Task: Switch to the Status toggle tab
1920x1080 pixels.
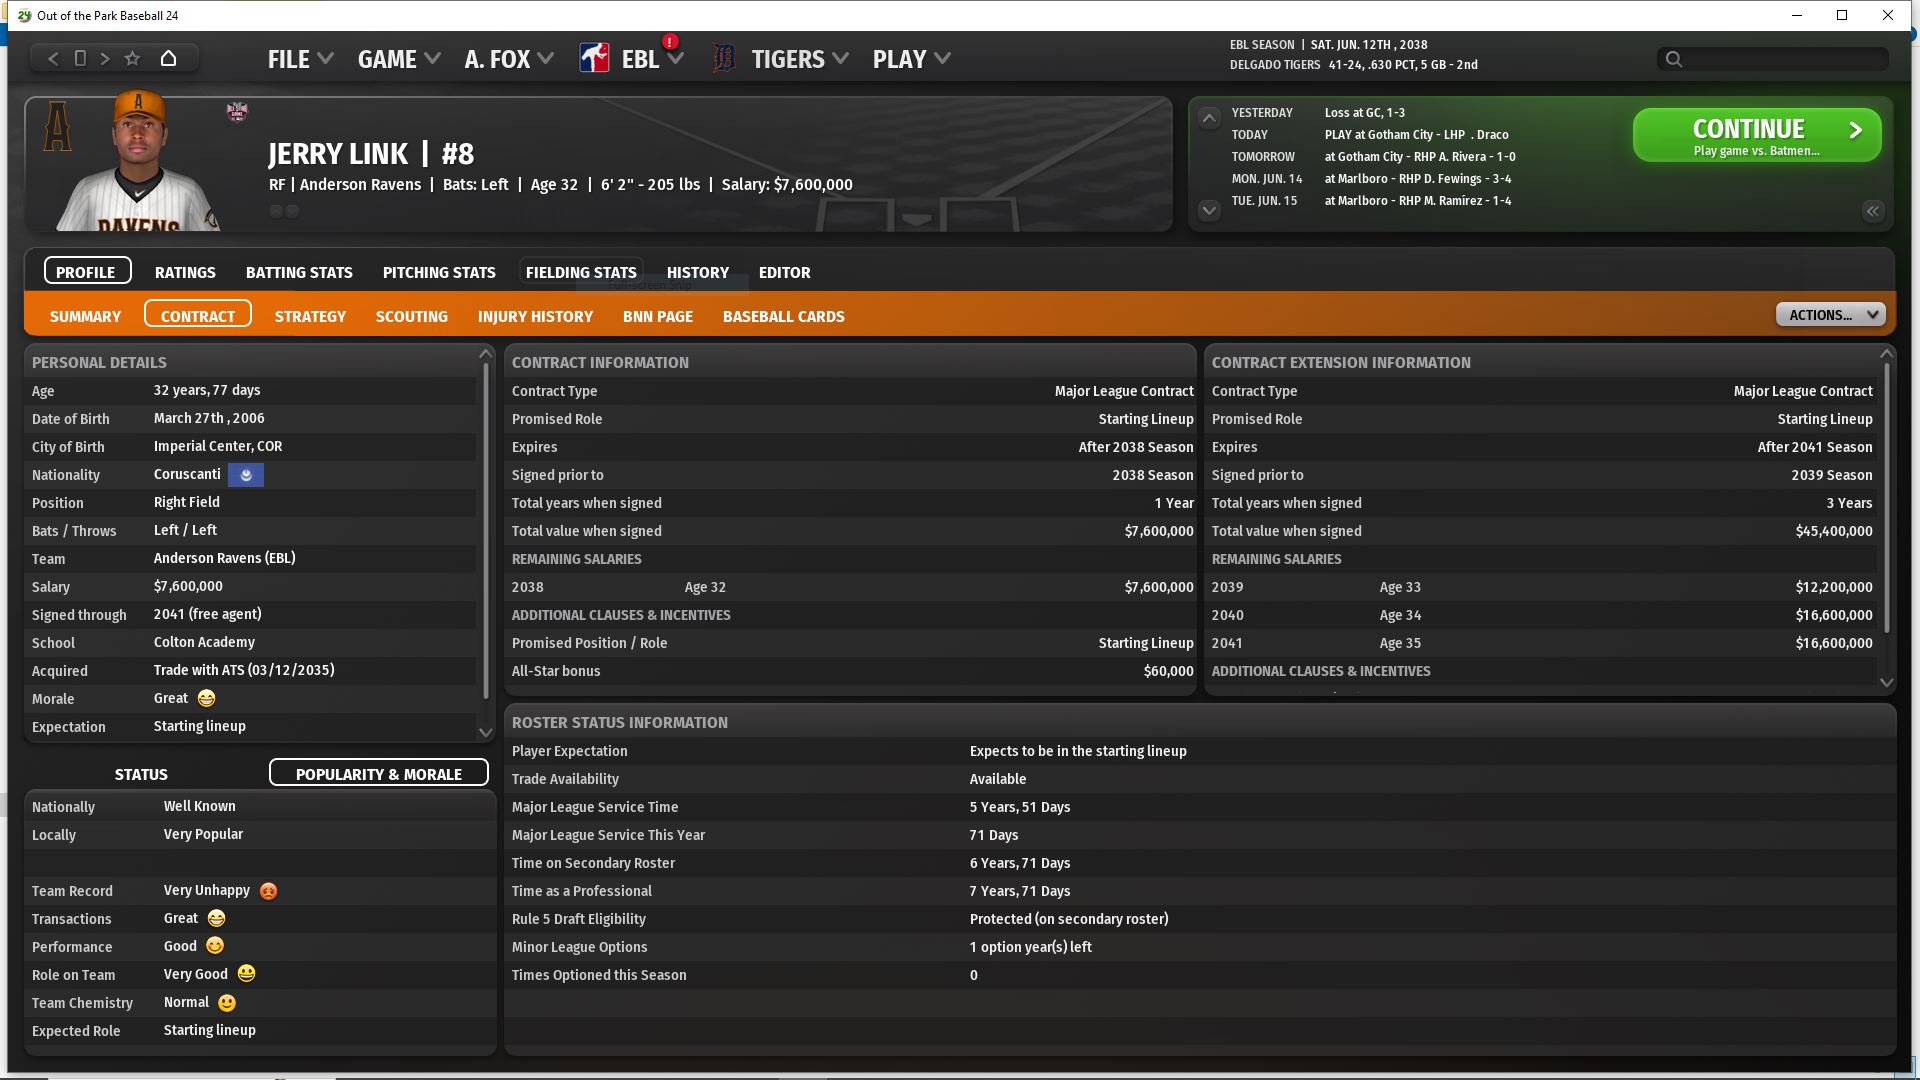Action: (x=141, y=774)
